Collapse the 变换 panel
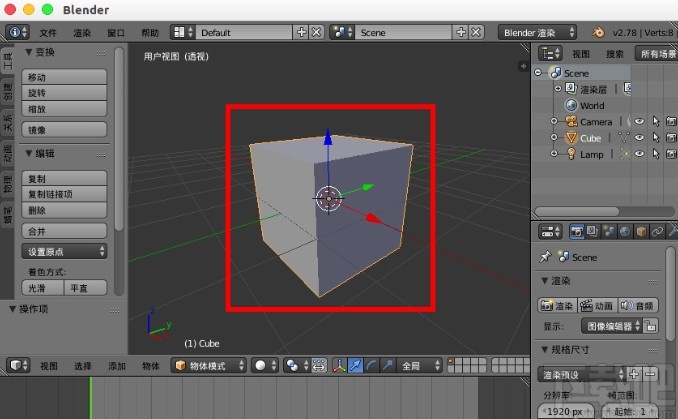The height and width of the screenshot is (419, 678). (29, 52)
